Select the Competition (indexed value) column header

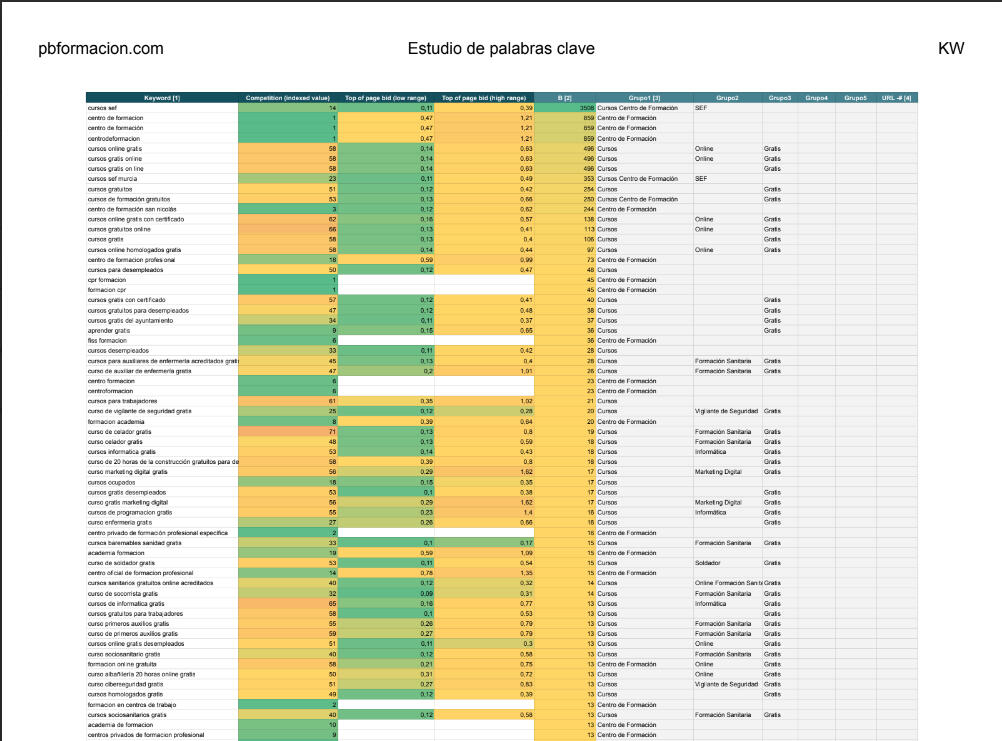coord(288,98)
